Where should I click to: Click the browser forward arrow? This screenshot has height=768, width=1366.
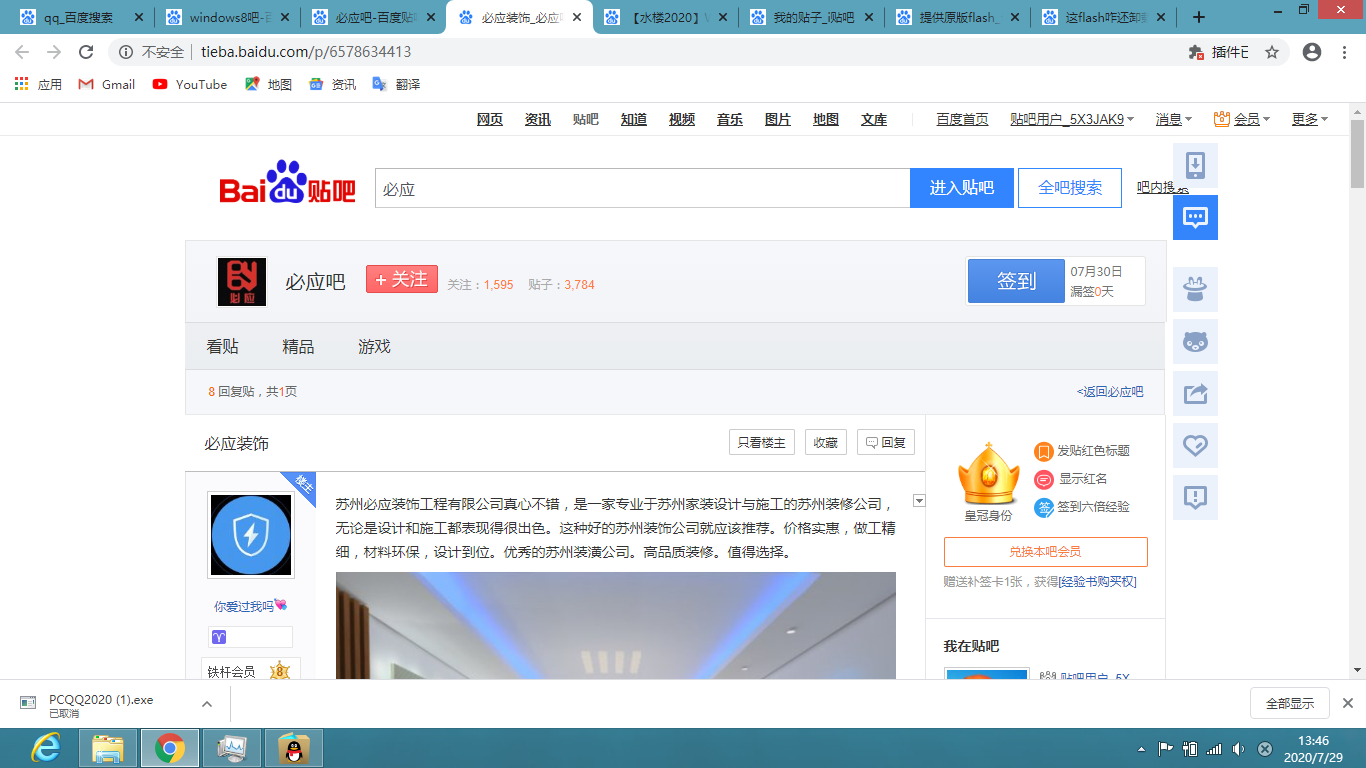pos(54,52)
